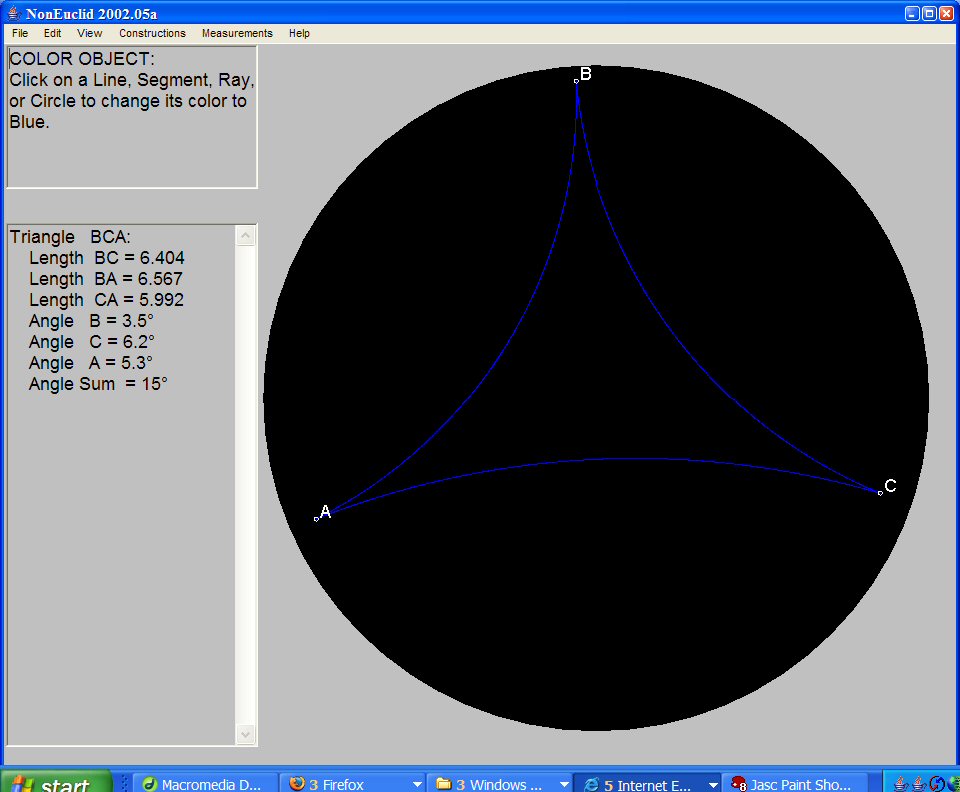
Task: Click the 'Length BC = 6.404' line
Action: (107, 258)
